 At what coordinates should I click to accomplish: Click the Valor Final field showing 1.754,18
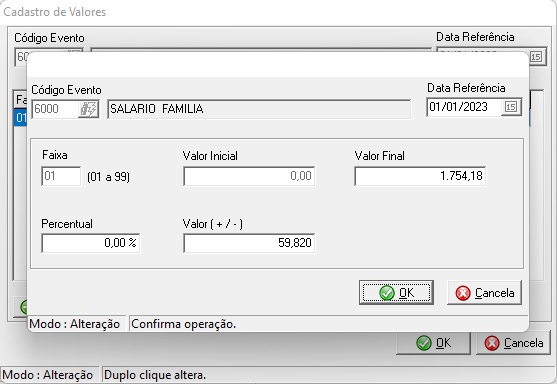coord(420,176)
